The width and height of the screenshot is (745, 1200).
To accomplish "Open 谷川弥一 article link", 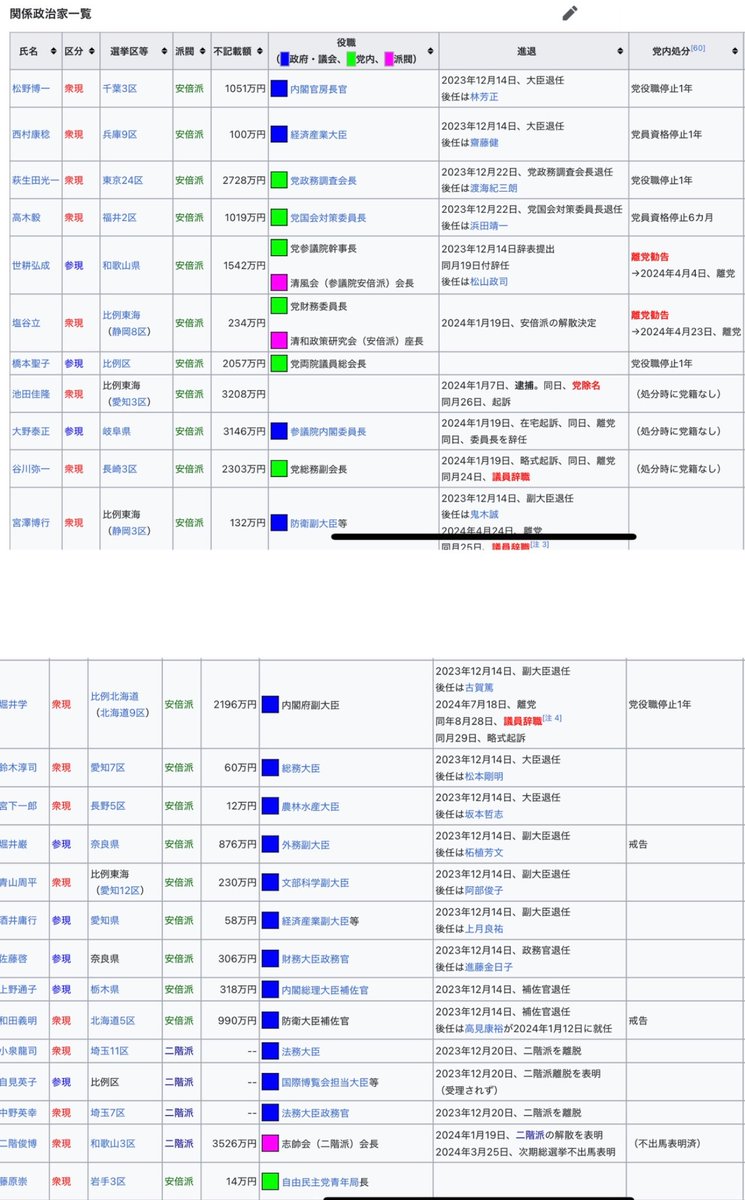I will pos(33,468).
